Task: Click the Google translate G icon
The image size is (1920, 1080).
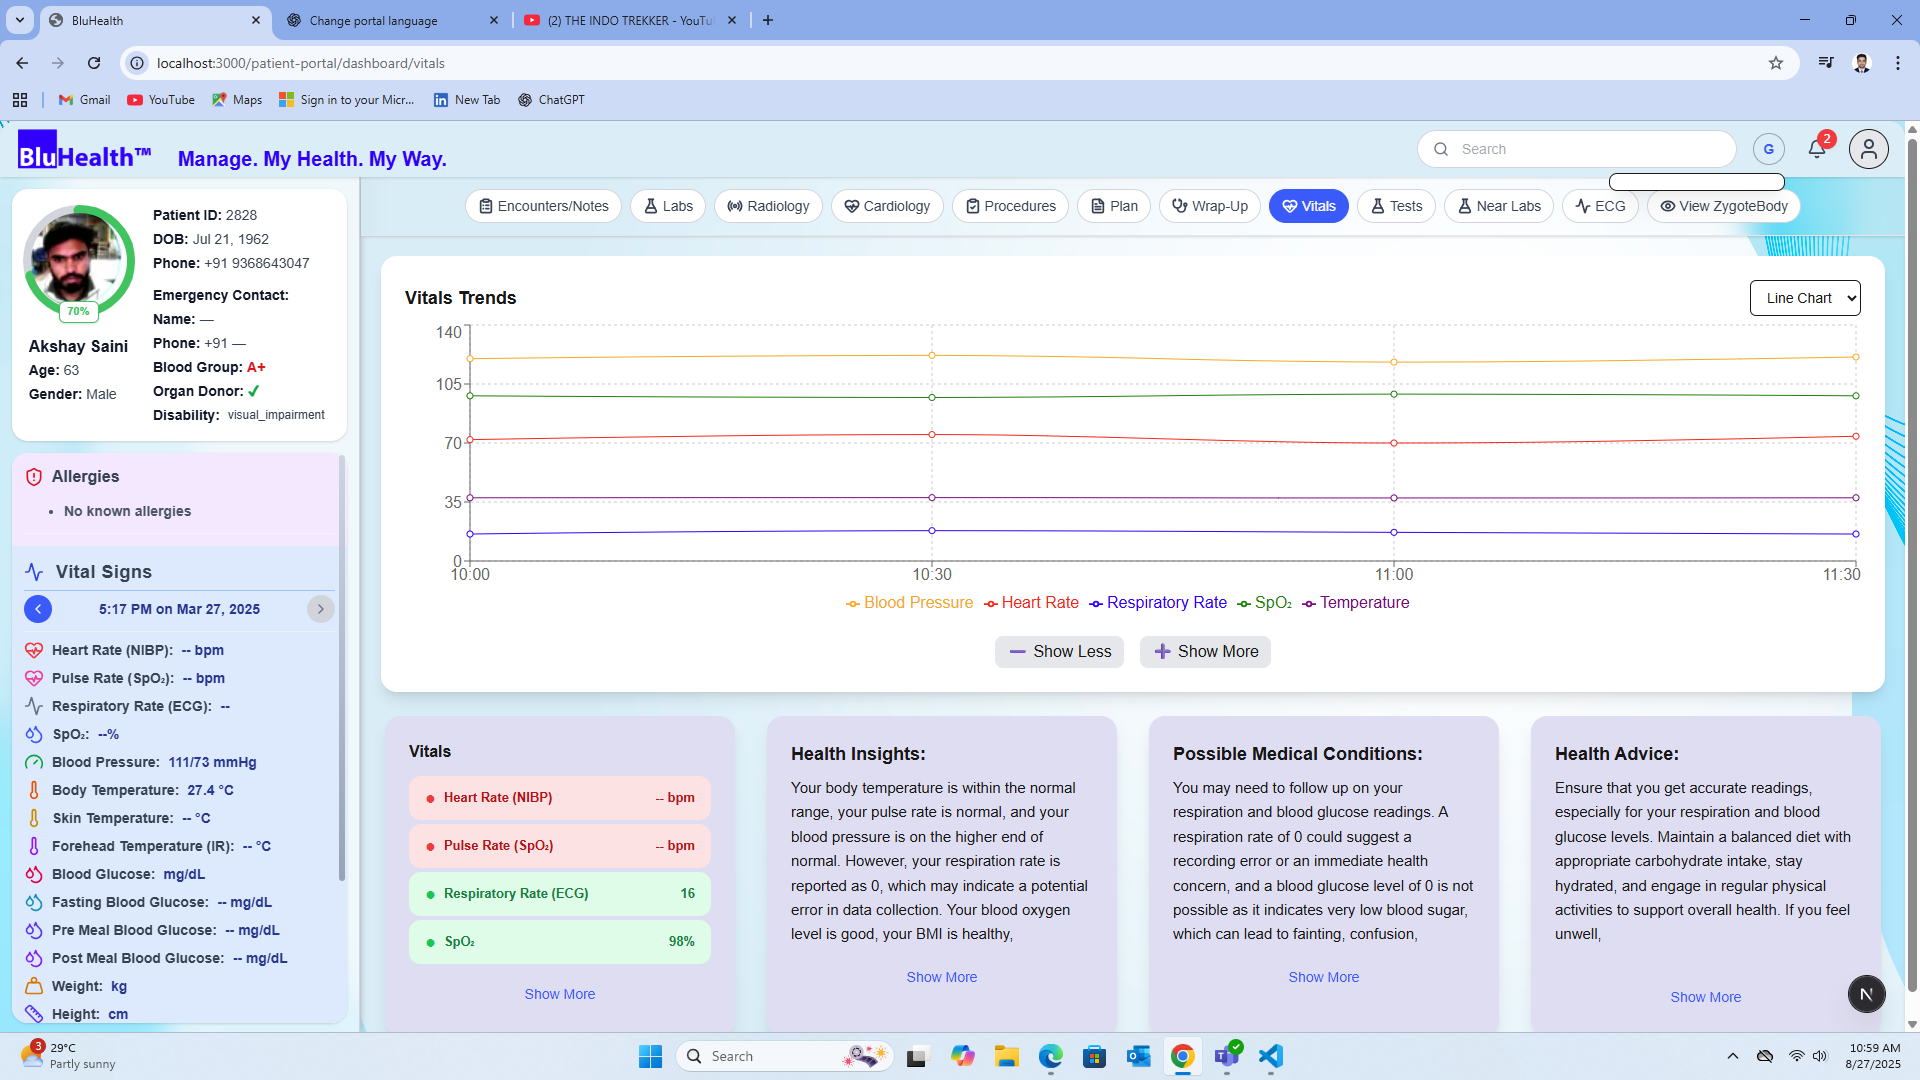Action: 1768,150
